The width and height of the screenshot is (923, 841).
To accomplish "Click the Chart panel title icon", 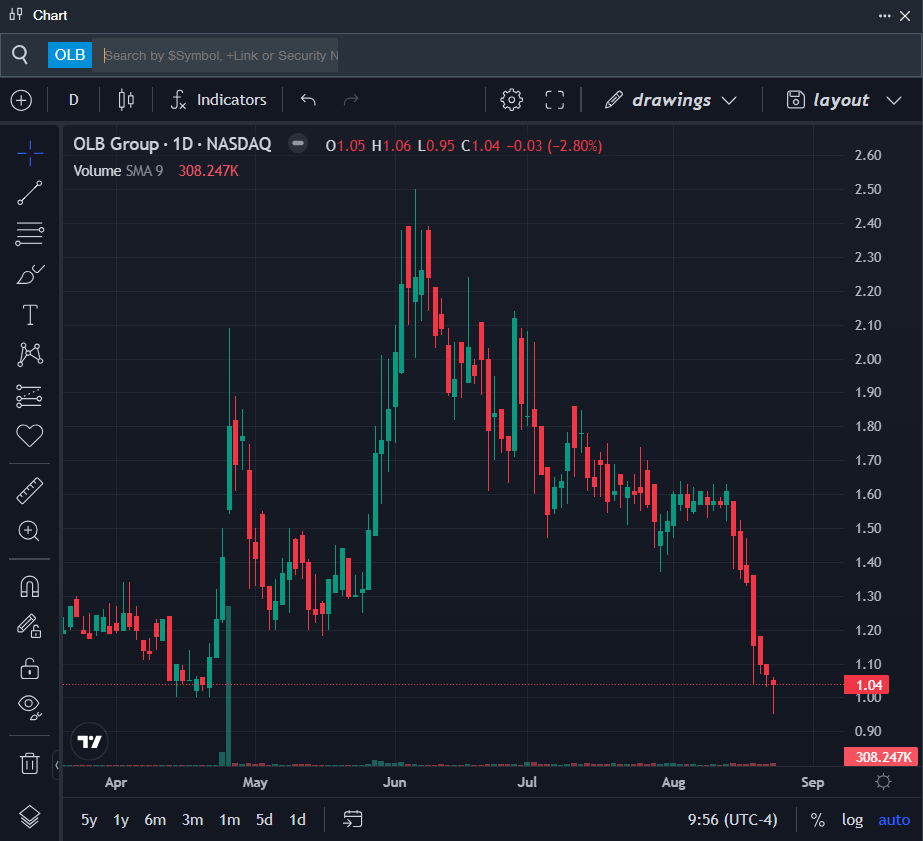I will click(16, 15).
